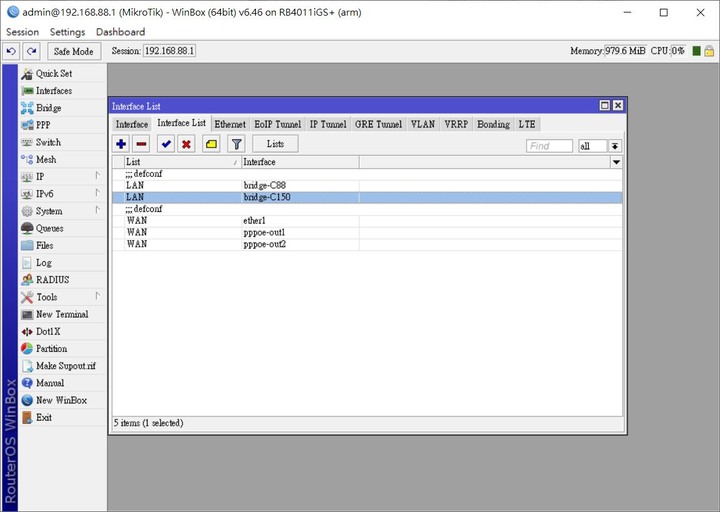Open Partition in the sidebar
The width and height of the screenshot is (720, 512).
coord(62,349)
